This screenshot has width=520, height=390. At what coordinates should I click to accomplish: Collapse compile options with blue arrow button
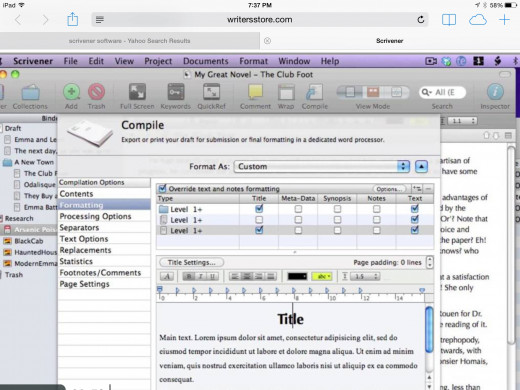coord(421,166)
